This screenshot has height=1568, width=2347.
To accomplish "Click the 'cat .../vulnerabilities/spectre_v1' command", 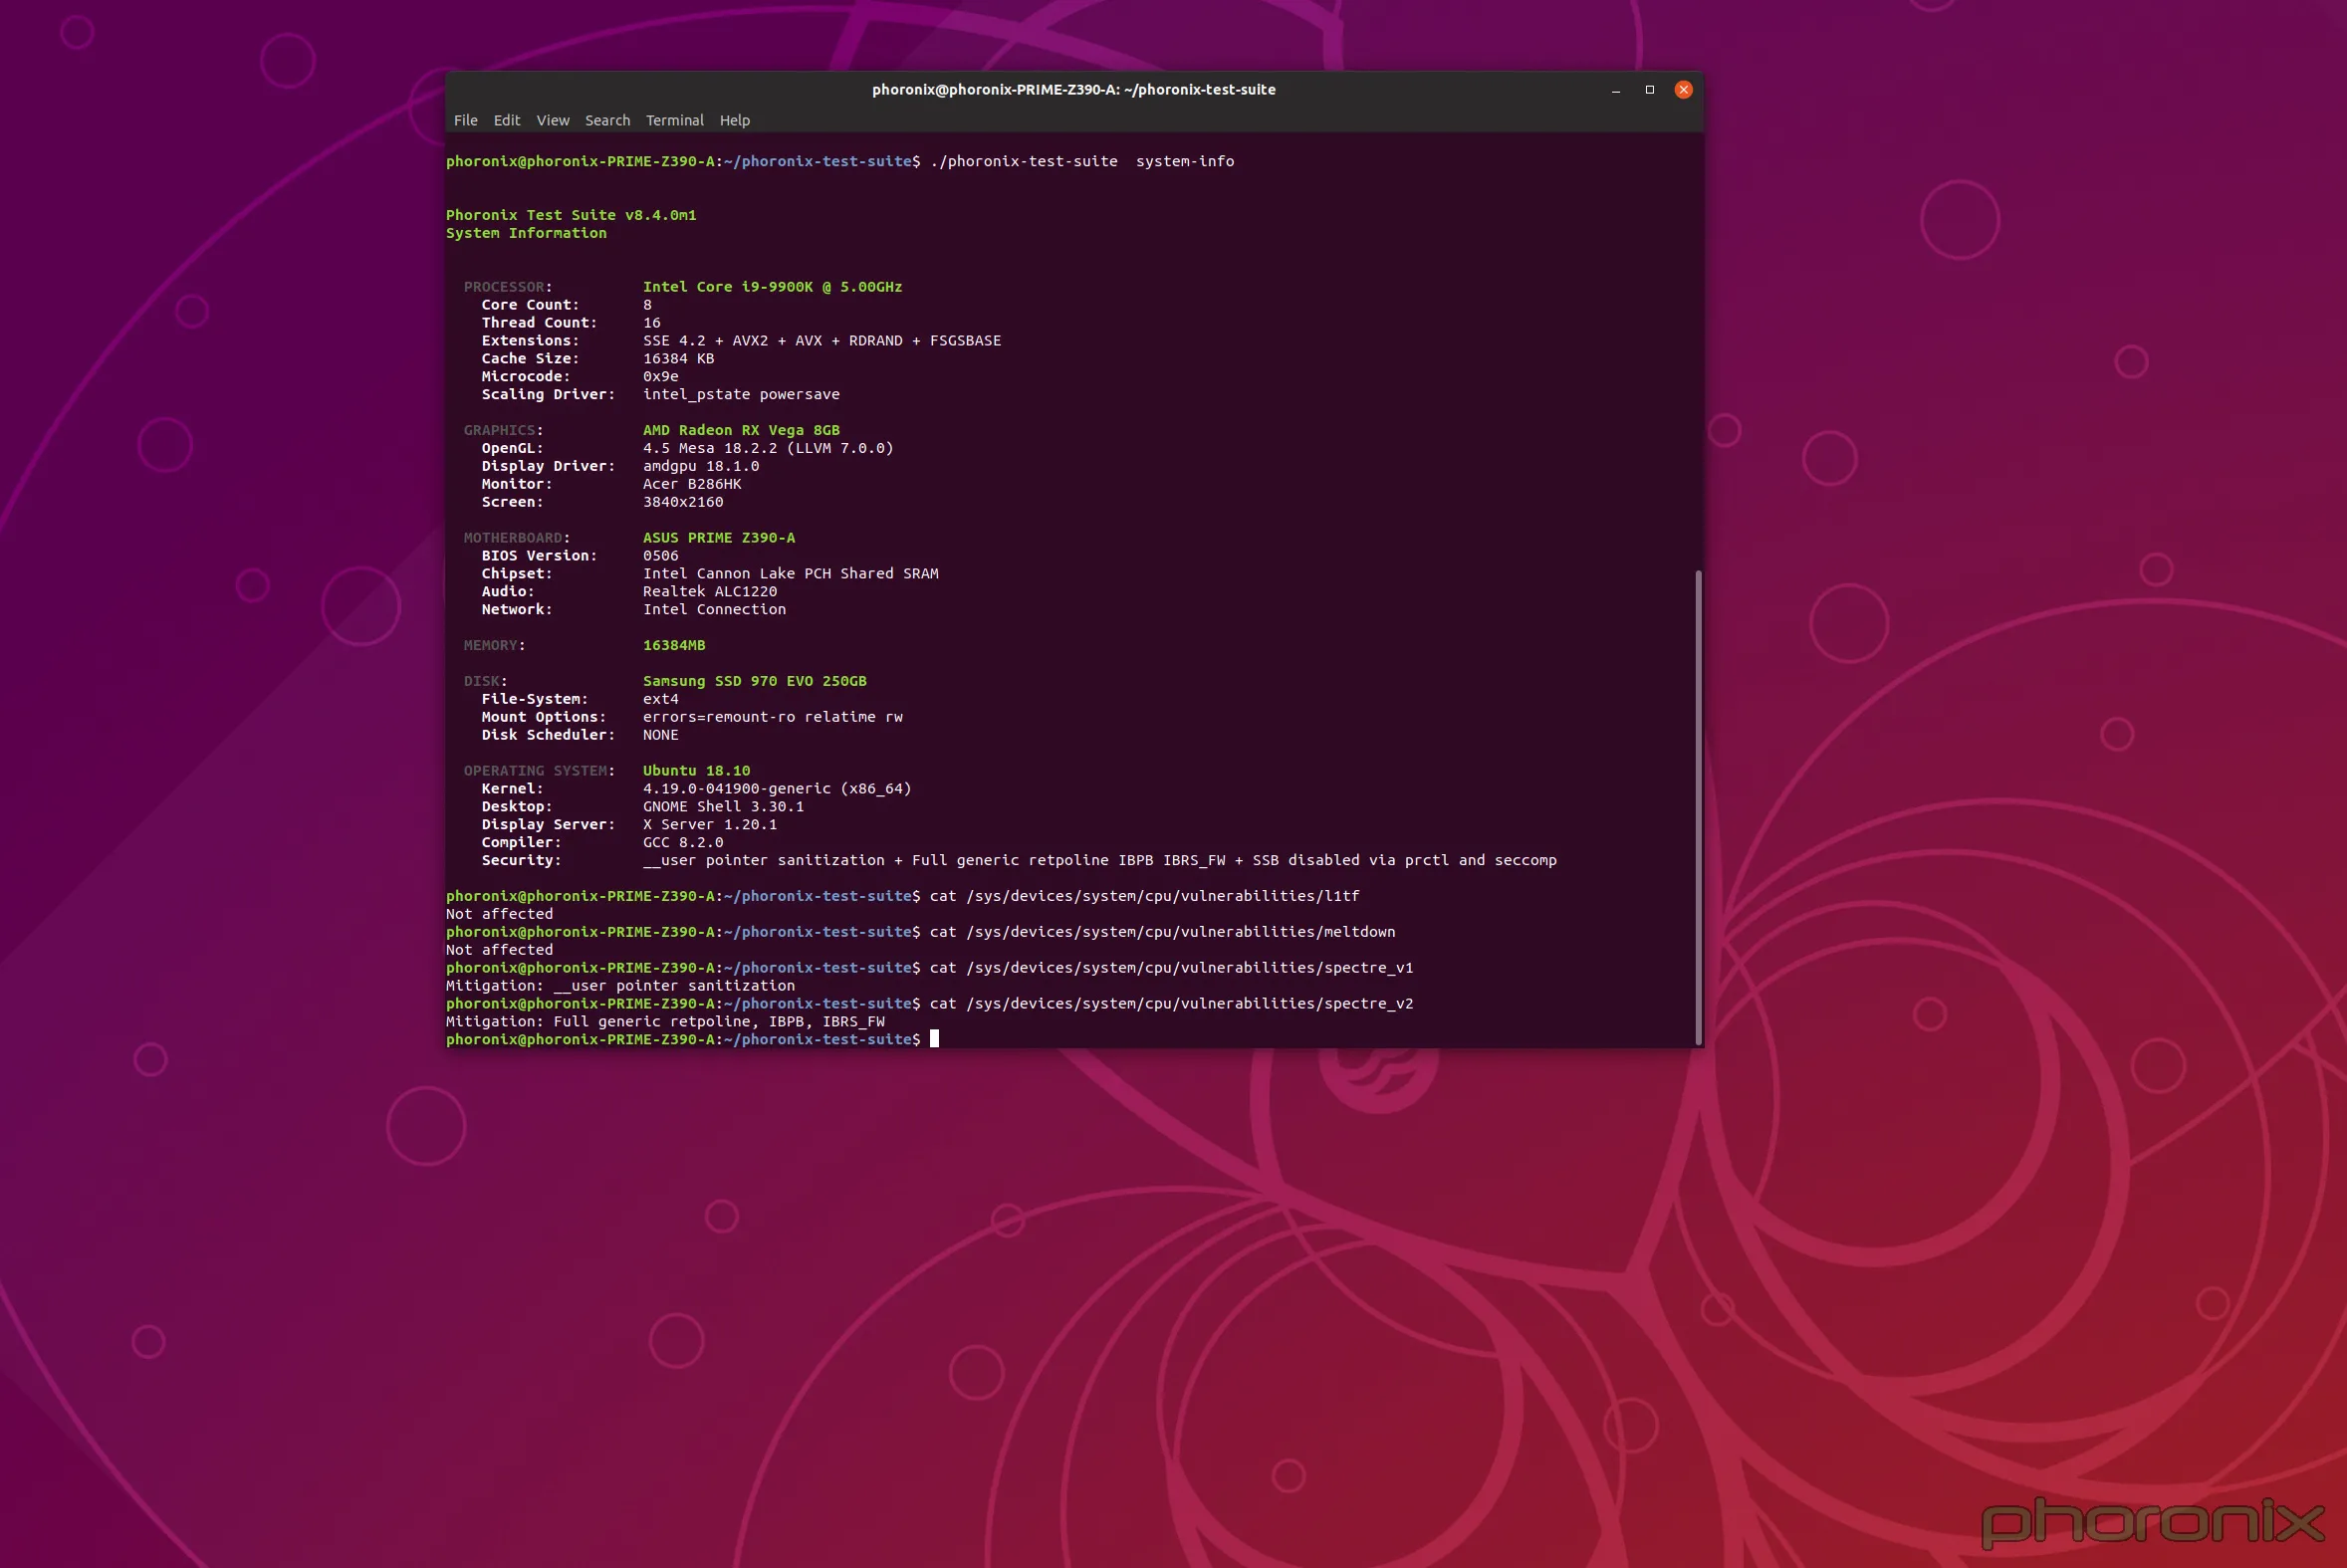I will 1172,968.
